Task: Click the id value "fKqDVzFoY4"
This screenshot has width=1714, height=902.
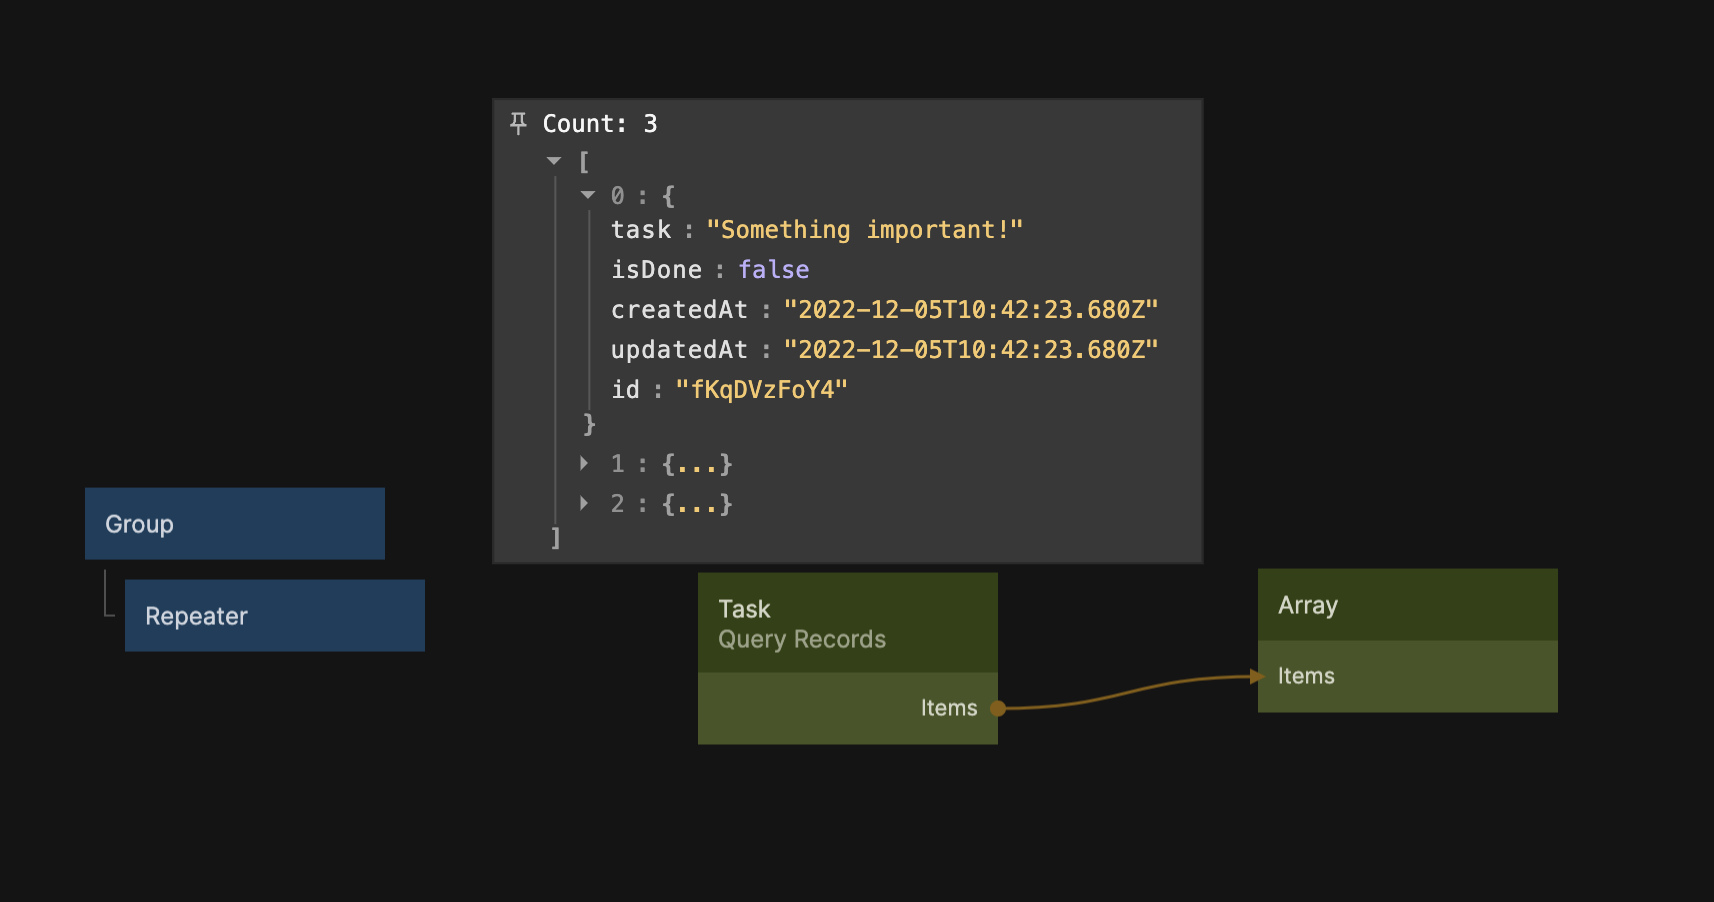Action: coord(761,390)
